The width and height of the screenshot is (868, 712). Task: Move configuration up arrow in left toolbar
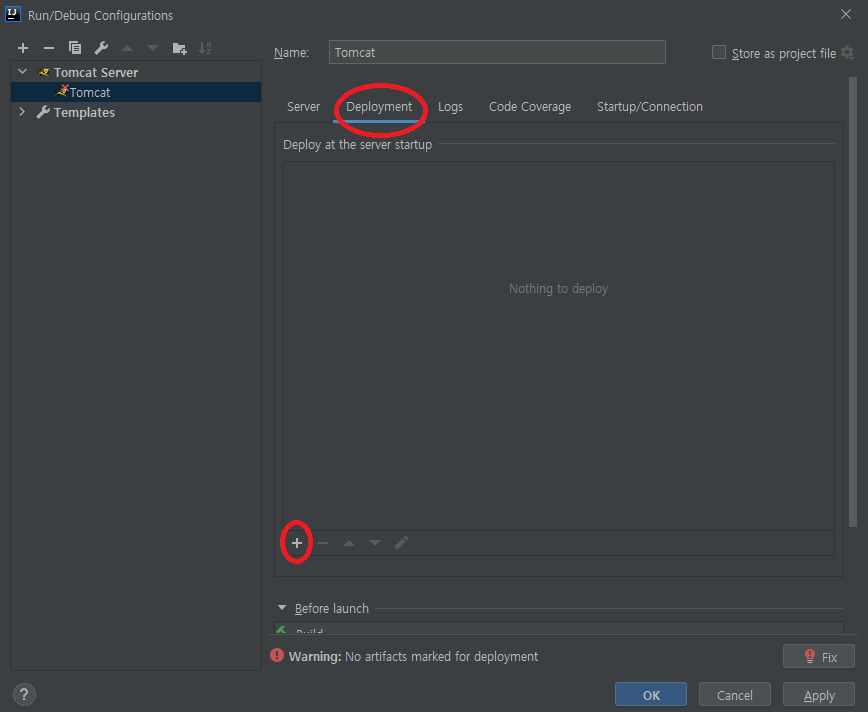coord(127,48)
